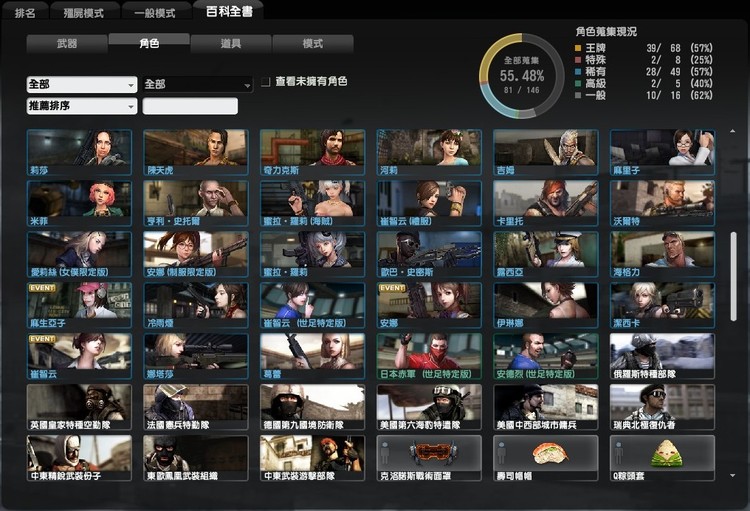Select the 陳天虎 character card
The height and width of the screenshot is (511, 750).
pos(196,152)
